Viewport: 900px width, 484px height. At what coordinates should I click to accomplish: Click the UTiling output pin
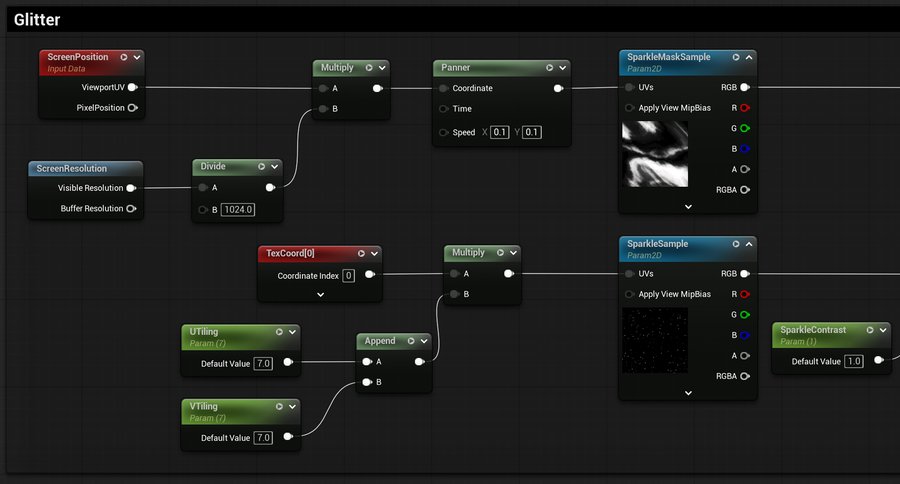pyautogui.click(x=288, y=362)
